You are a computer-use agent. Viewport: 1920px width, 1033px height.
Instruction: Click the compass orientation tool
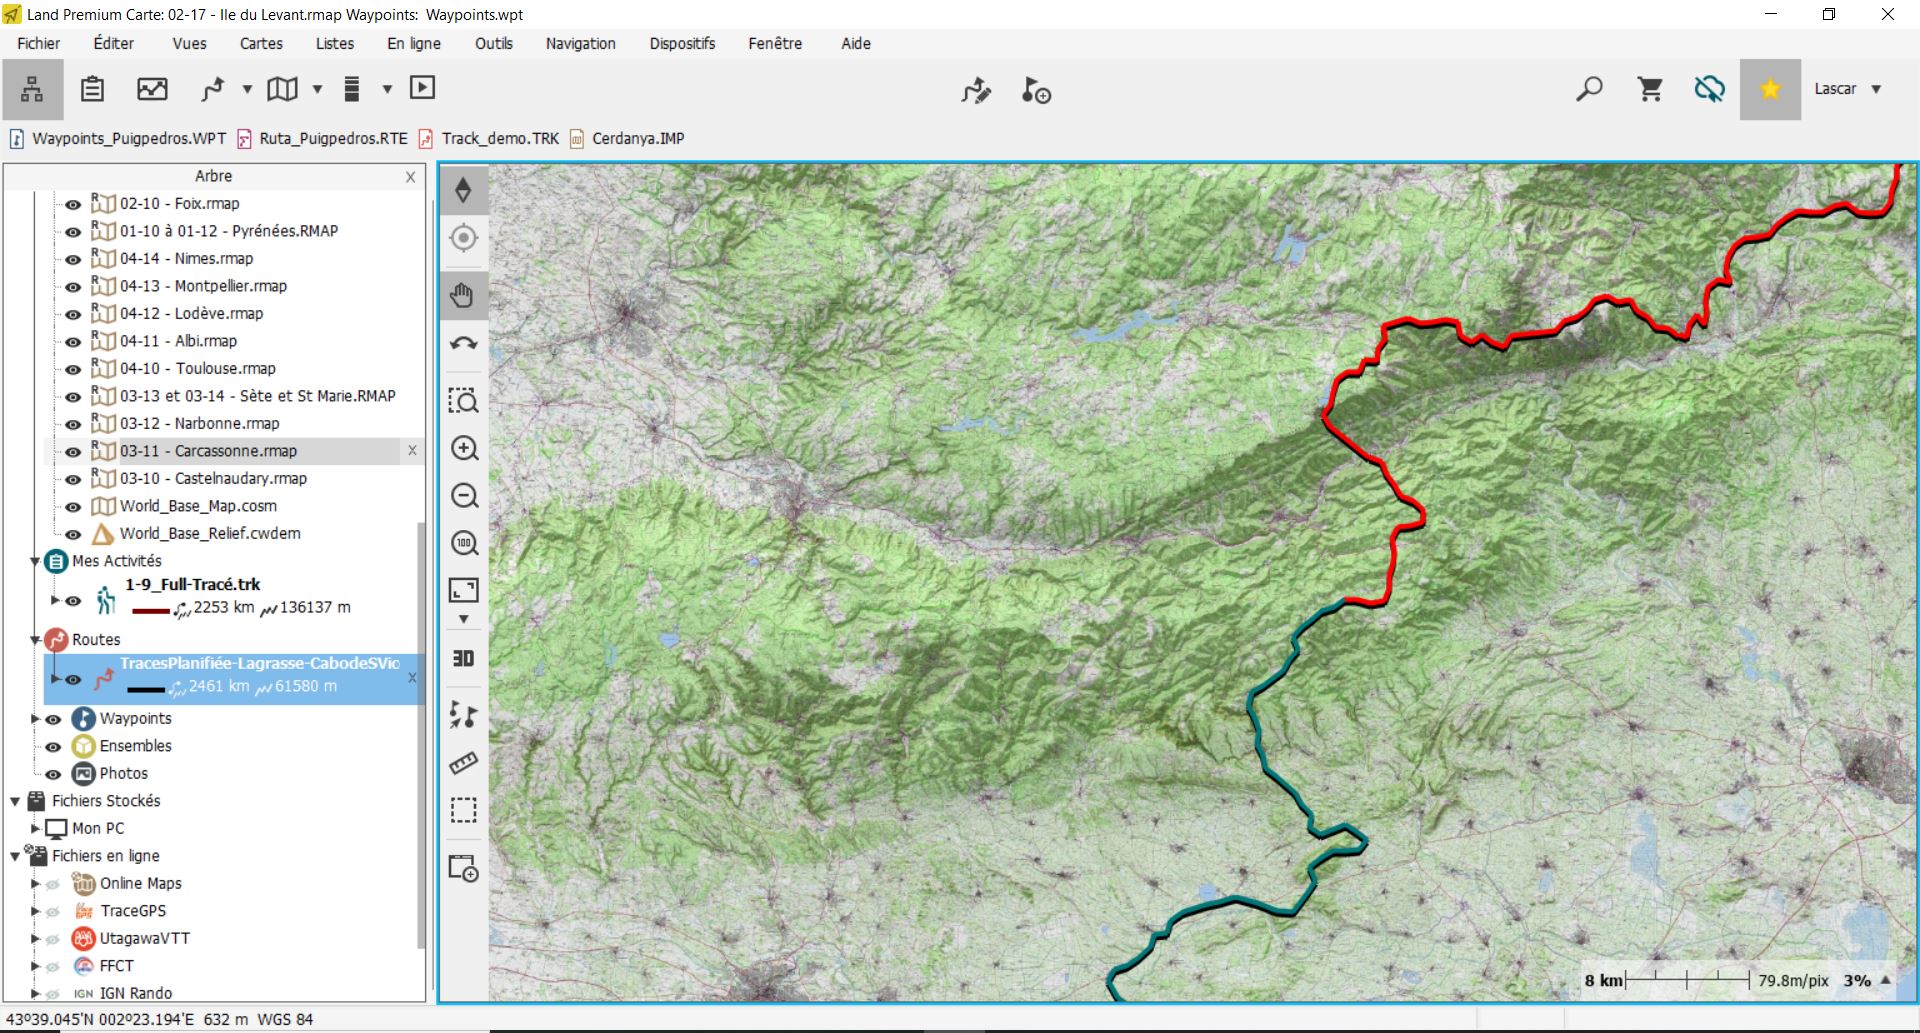pos(464,190)
